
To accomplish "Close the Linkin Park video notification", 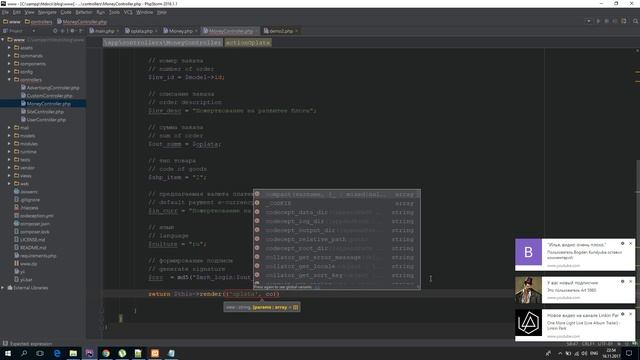I will point(631,314).
